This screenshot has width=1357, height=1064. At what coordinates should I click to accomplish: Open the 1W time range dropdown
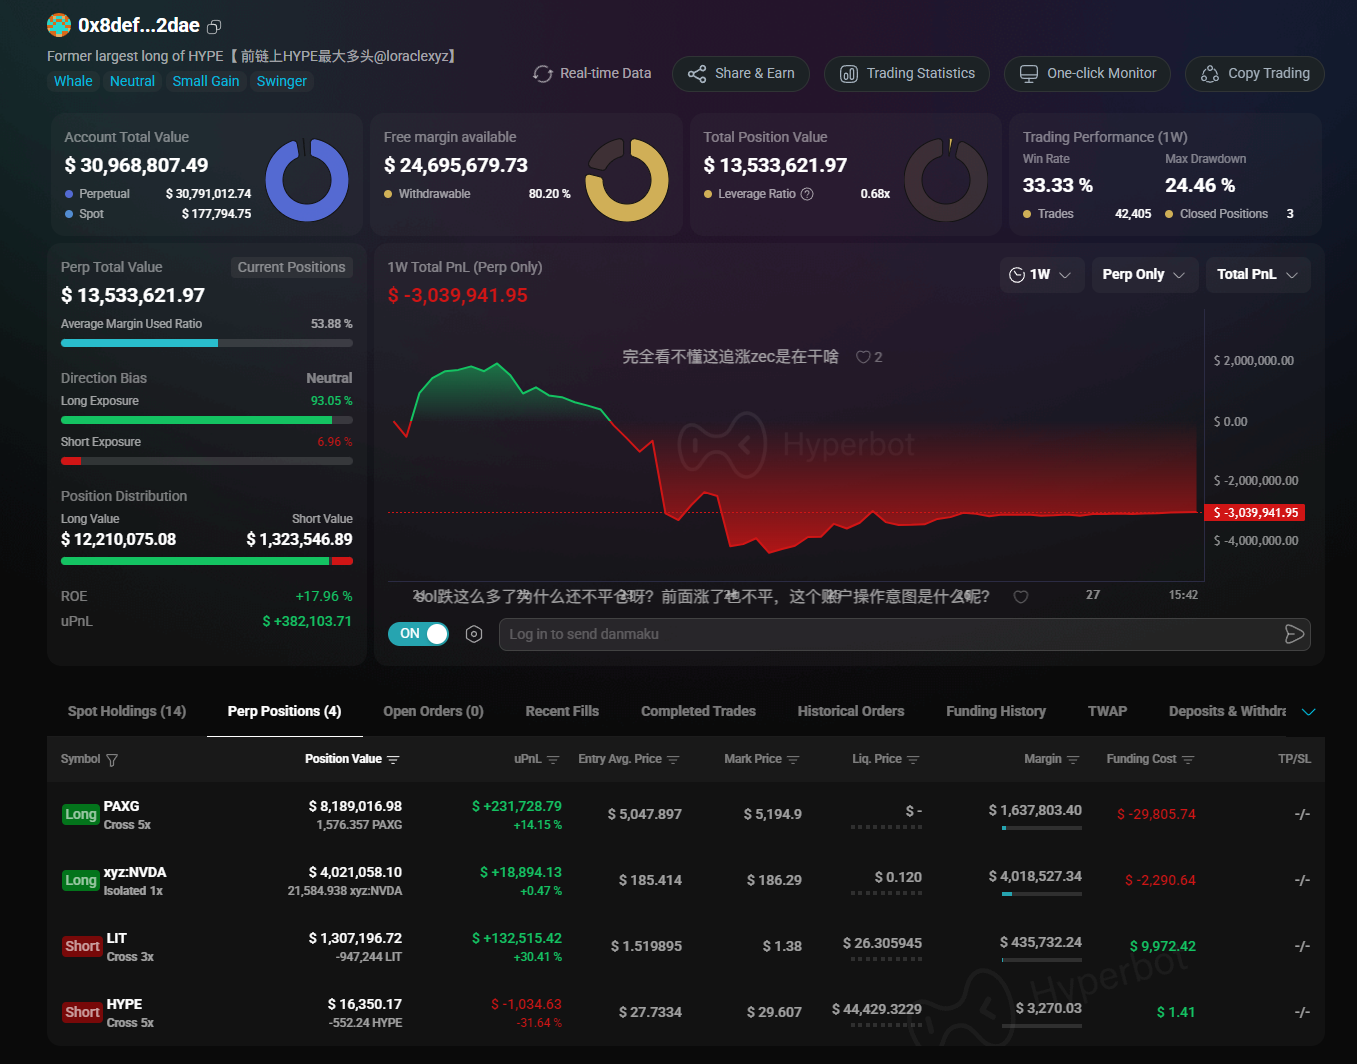click(x=1041, y=275)
